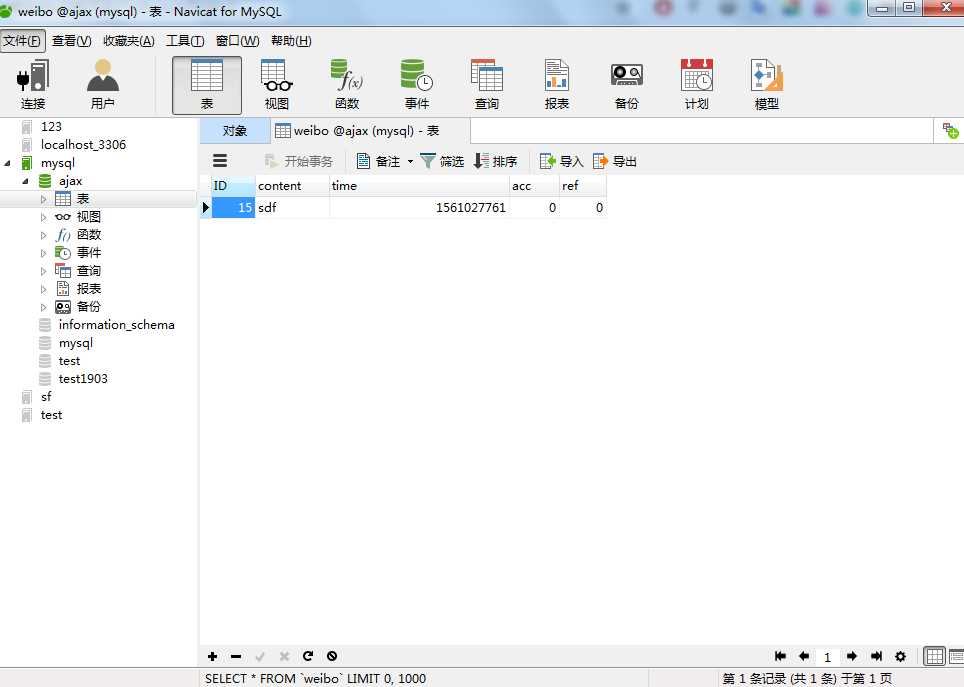Open the 视图 views toolbar icon
This screenshot has height=687, width=964.
point(277,85)
